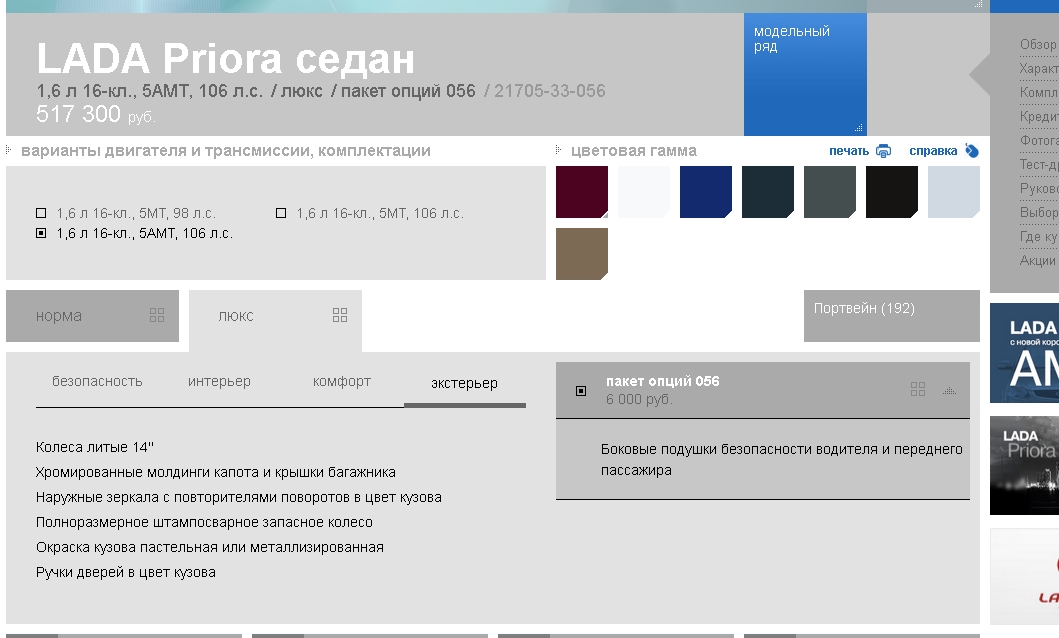Viewport: 1059px width, 638px height.
Task: Click Полноразмерное штампосварное запасное колесо line
Action: [x=204, y=522]
